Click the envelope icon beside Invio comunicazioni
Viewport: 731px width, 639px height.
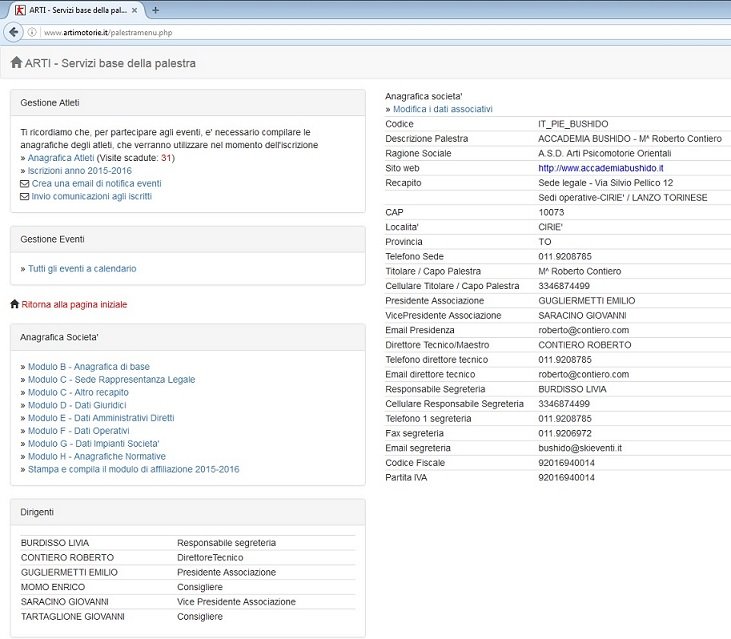tap(25, 197)
